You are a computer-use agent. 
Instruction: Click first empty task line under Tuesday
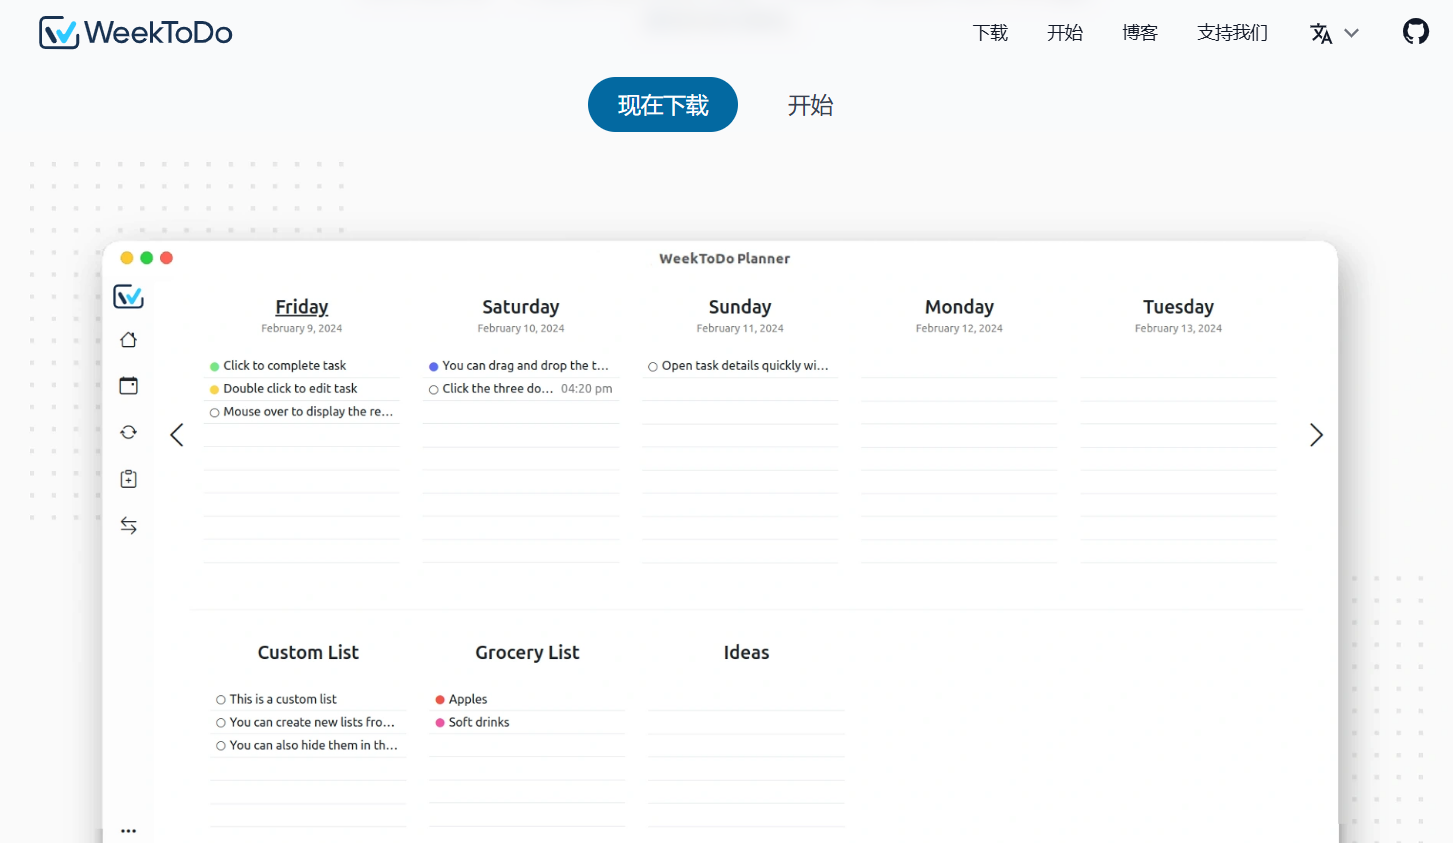[x=1178, y=366]
